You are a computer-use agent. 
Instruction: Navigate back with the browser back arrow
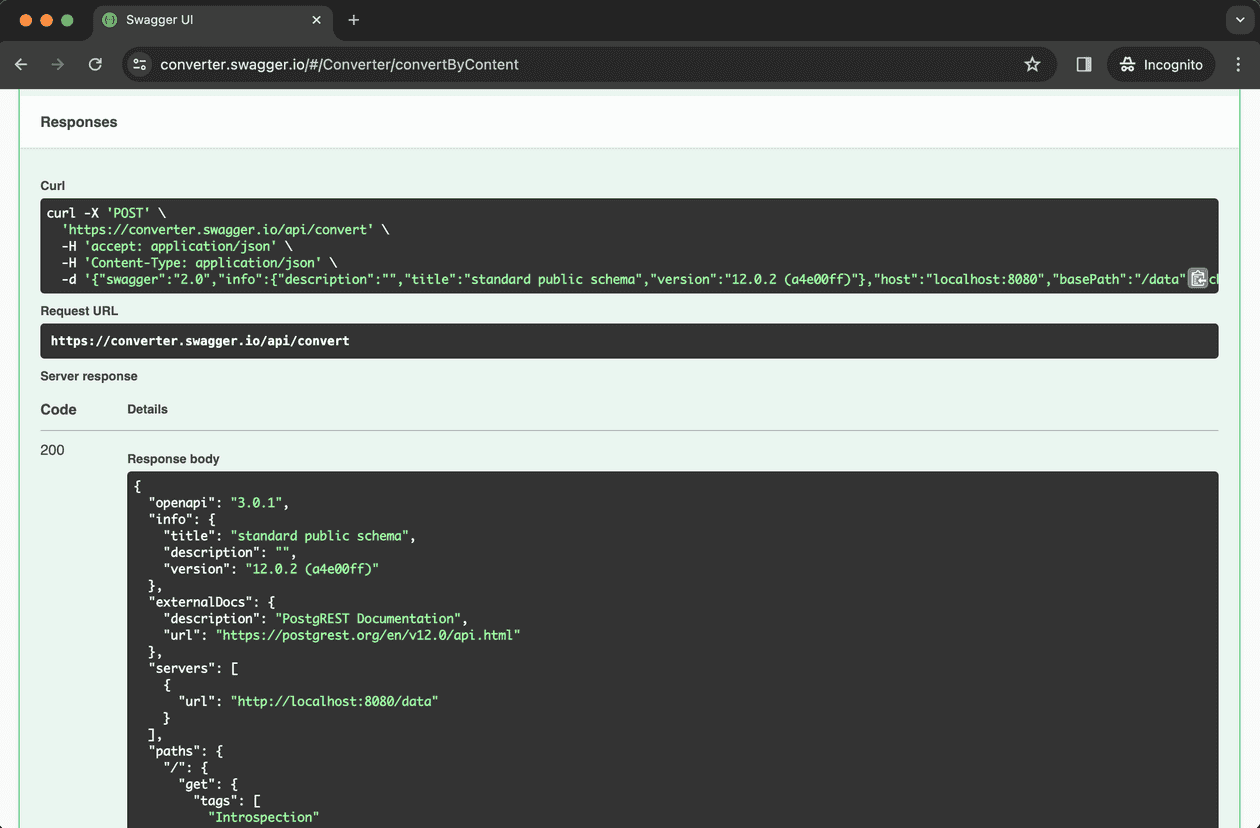click(x=21, y=64)
